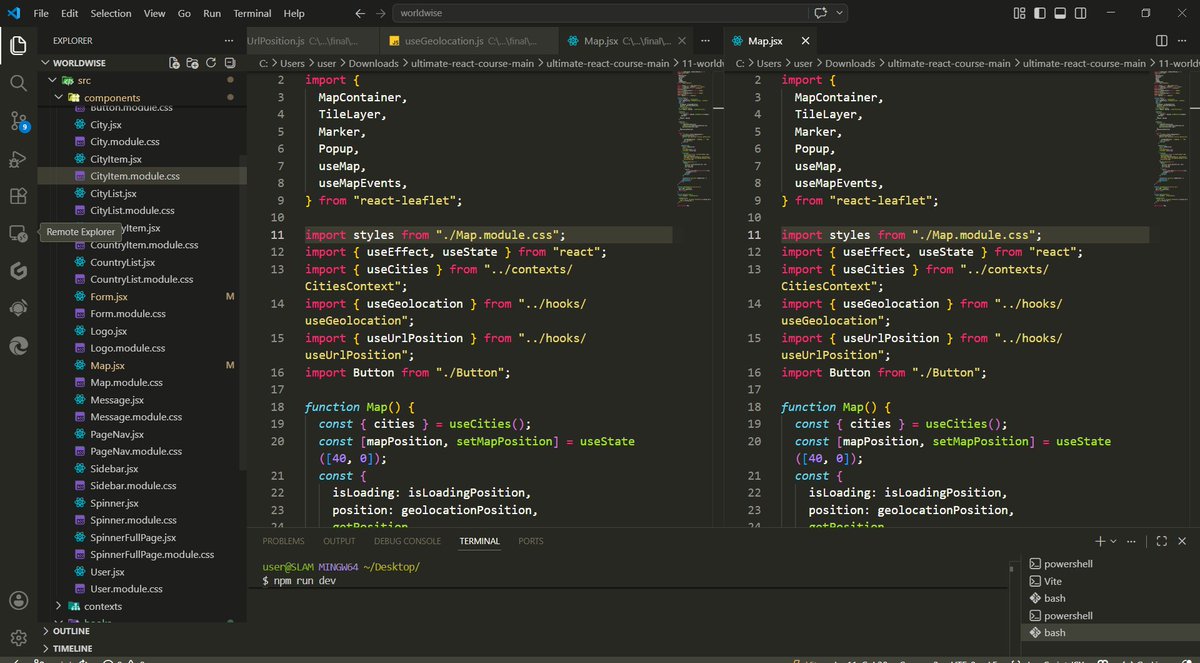Viewport: 1200px width, 663px height.
Task: Create a new terminal with plus icon
Action: [1100, 541]
